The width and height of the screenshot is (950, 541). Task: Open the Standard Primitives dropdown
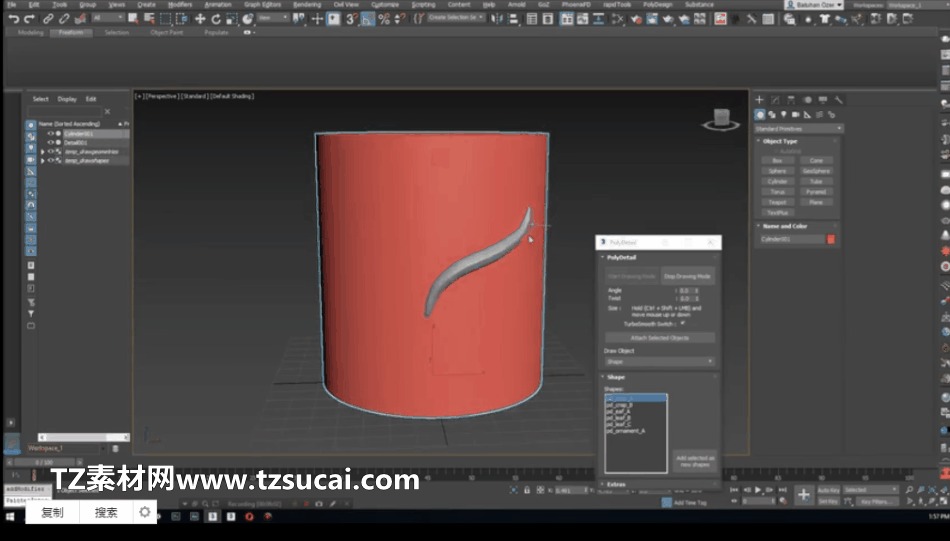click(798, 129)
